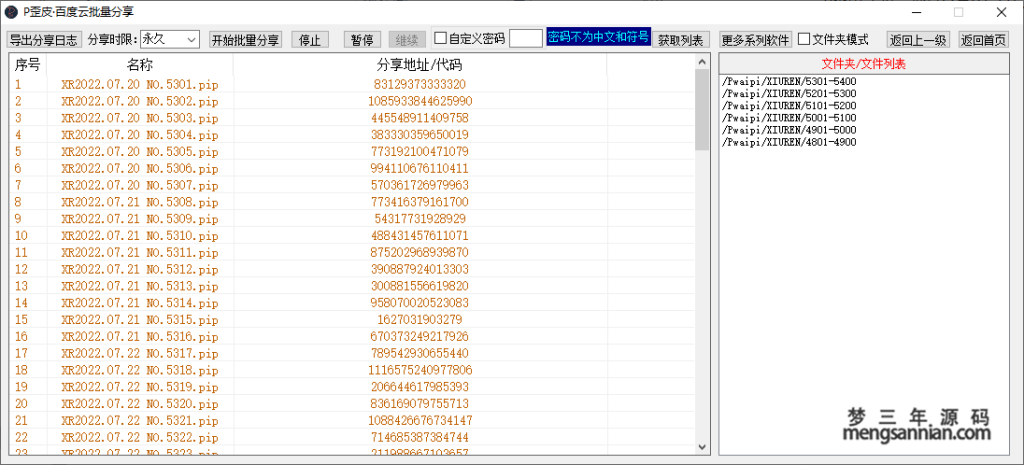The image size is (1024, 465).
Task: Select folder /Pwaipi/XIUREN/5201-5300
Action: pos(788,94)
